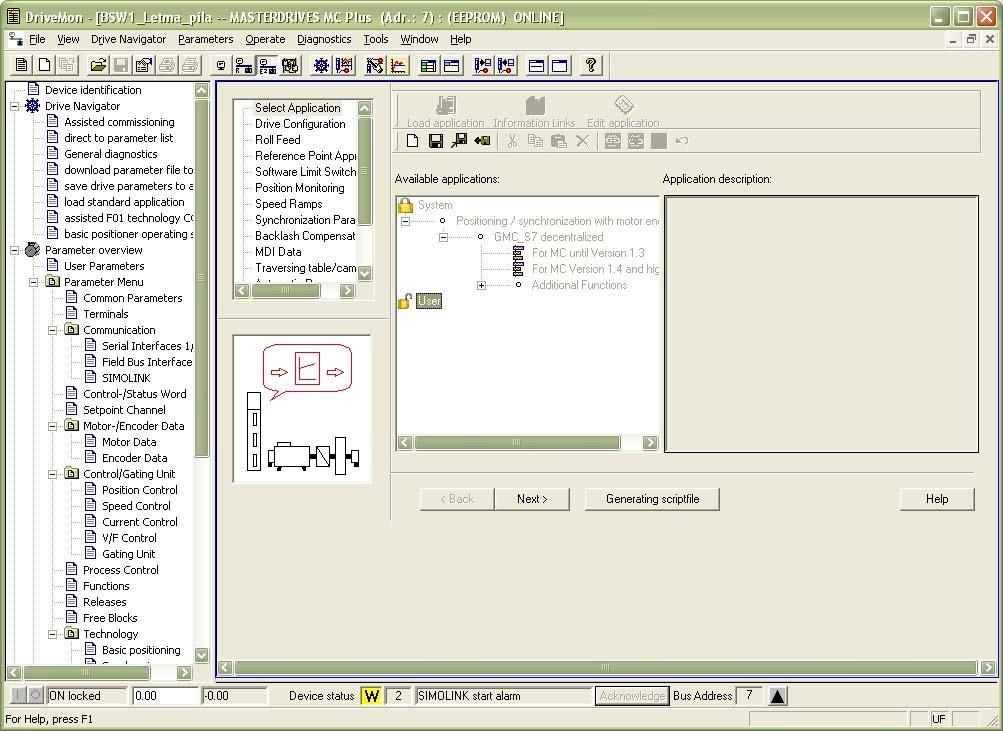Screen dimensions: 1003x731
Task: Click the padlock icon next to System
Action: click(405, 205)
